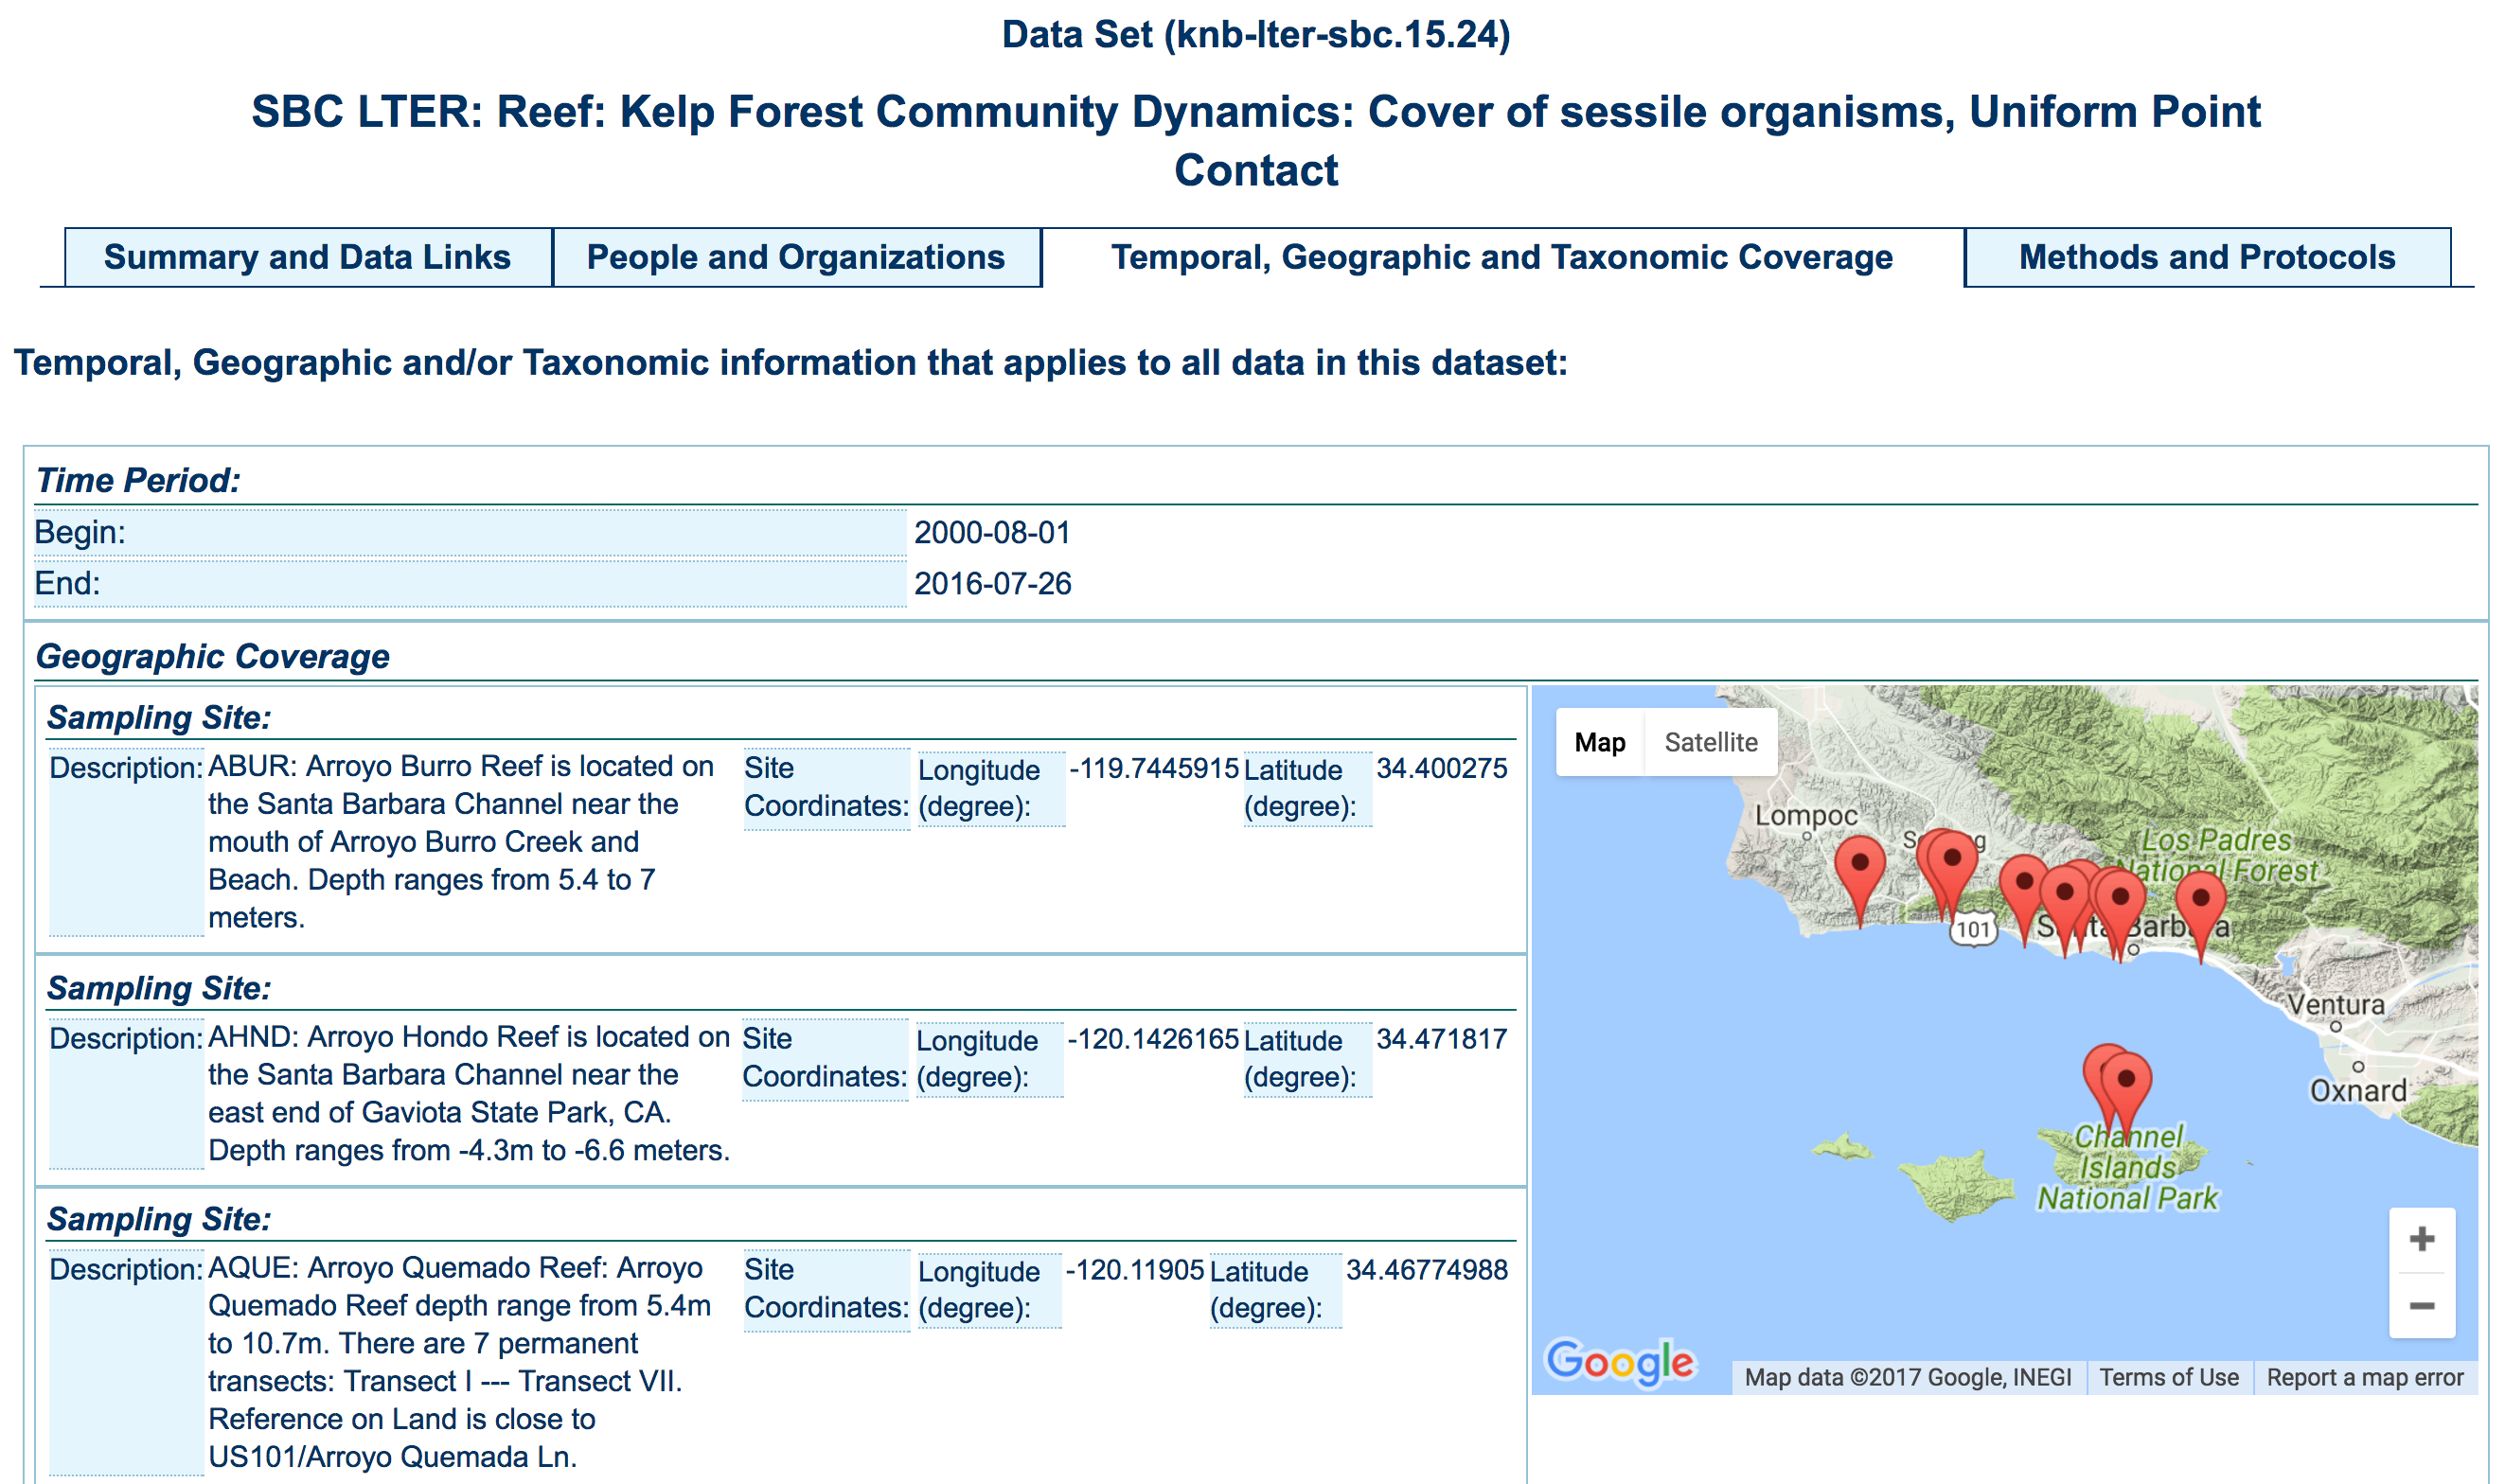Open Summary and Data Links tab

tap(307, 257)
